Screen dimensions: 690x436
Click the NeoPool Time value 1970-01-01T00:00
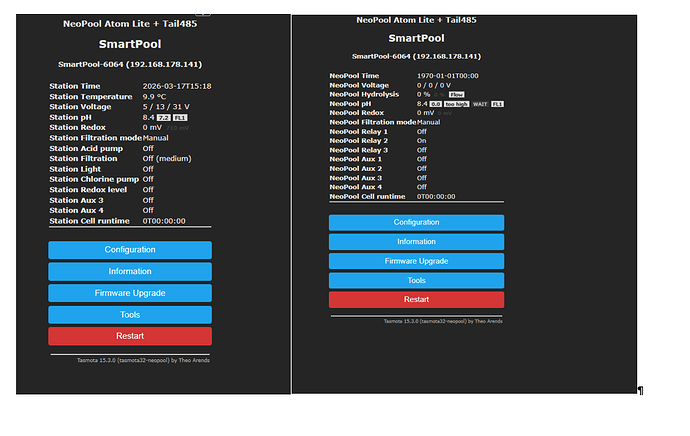click(448, 76)
